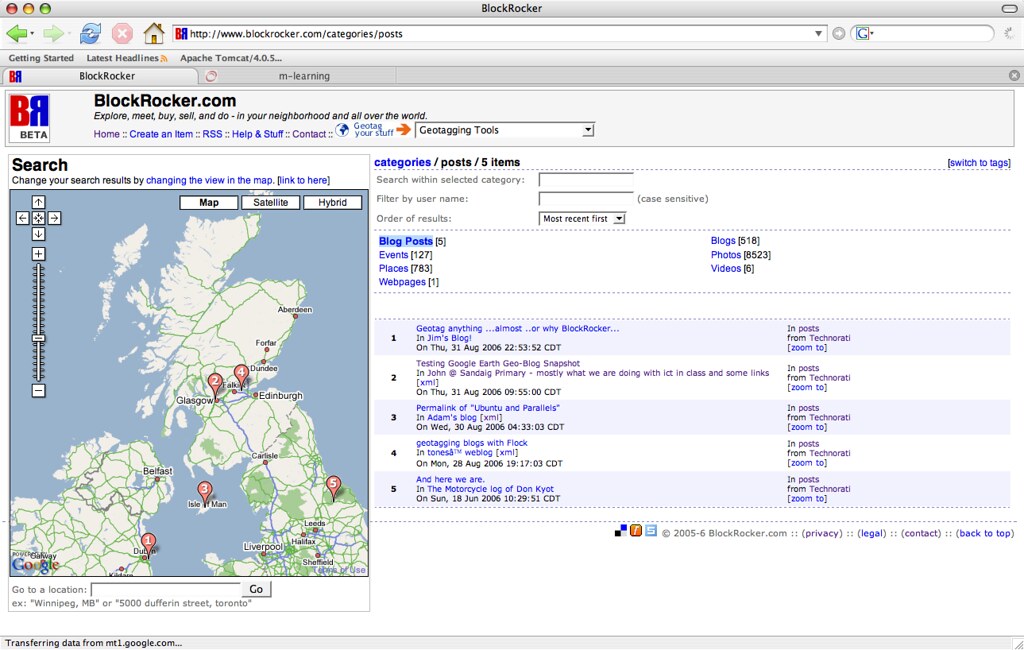
Task: Open the search engine selector dropdown
Action: (865, 33)
